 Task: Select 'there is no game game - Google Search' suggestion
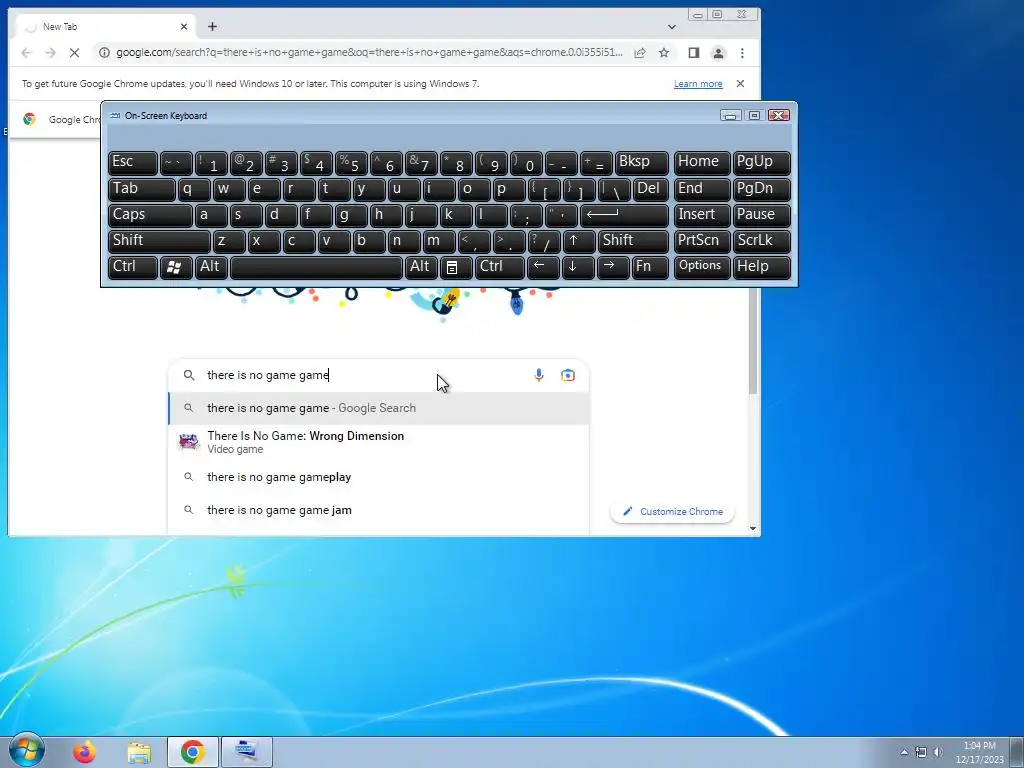tap(379, 408)
